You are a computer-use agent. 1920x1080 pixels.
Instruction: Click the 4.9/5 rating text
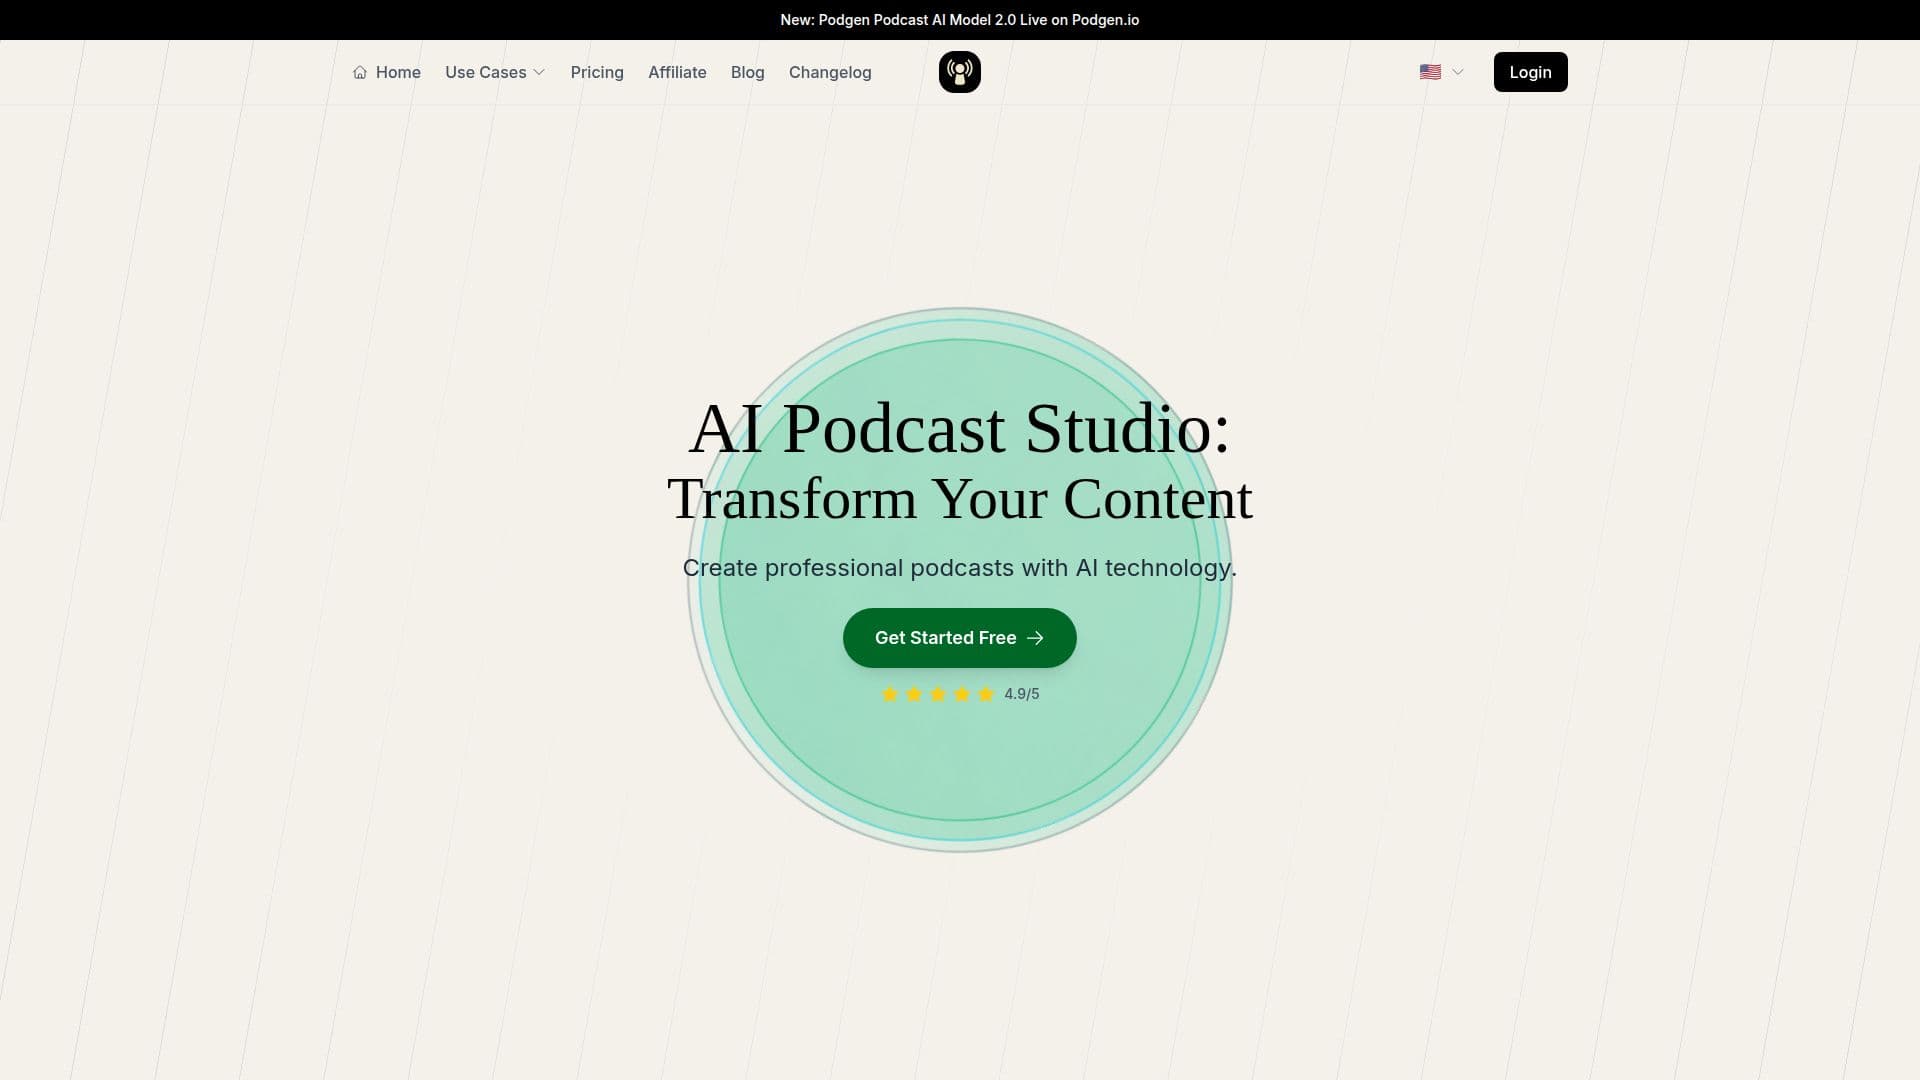point(1021,694)
